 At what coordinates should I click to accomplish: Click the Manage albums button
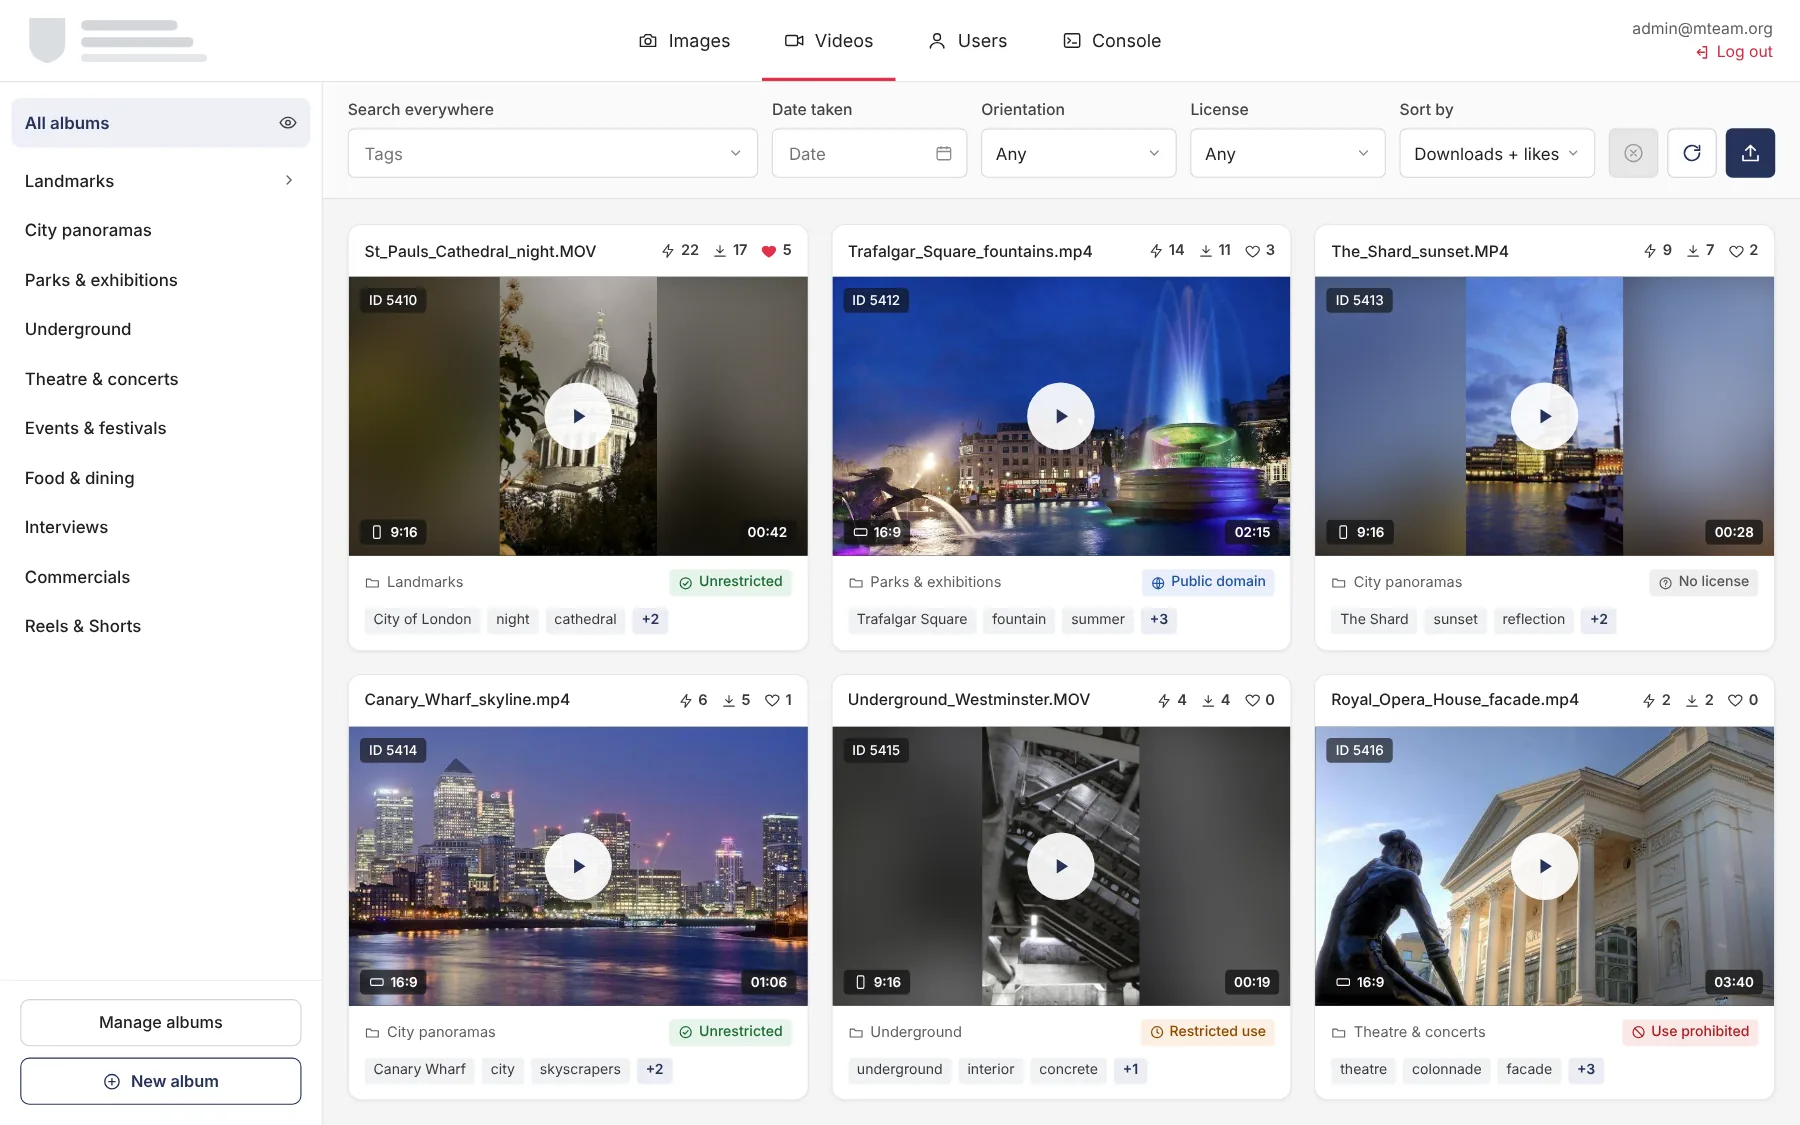[x=161, y=1022]
